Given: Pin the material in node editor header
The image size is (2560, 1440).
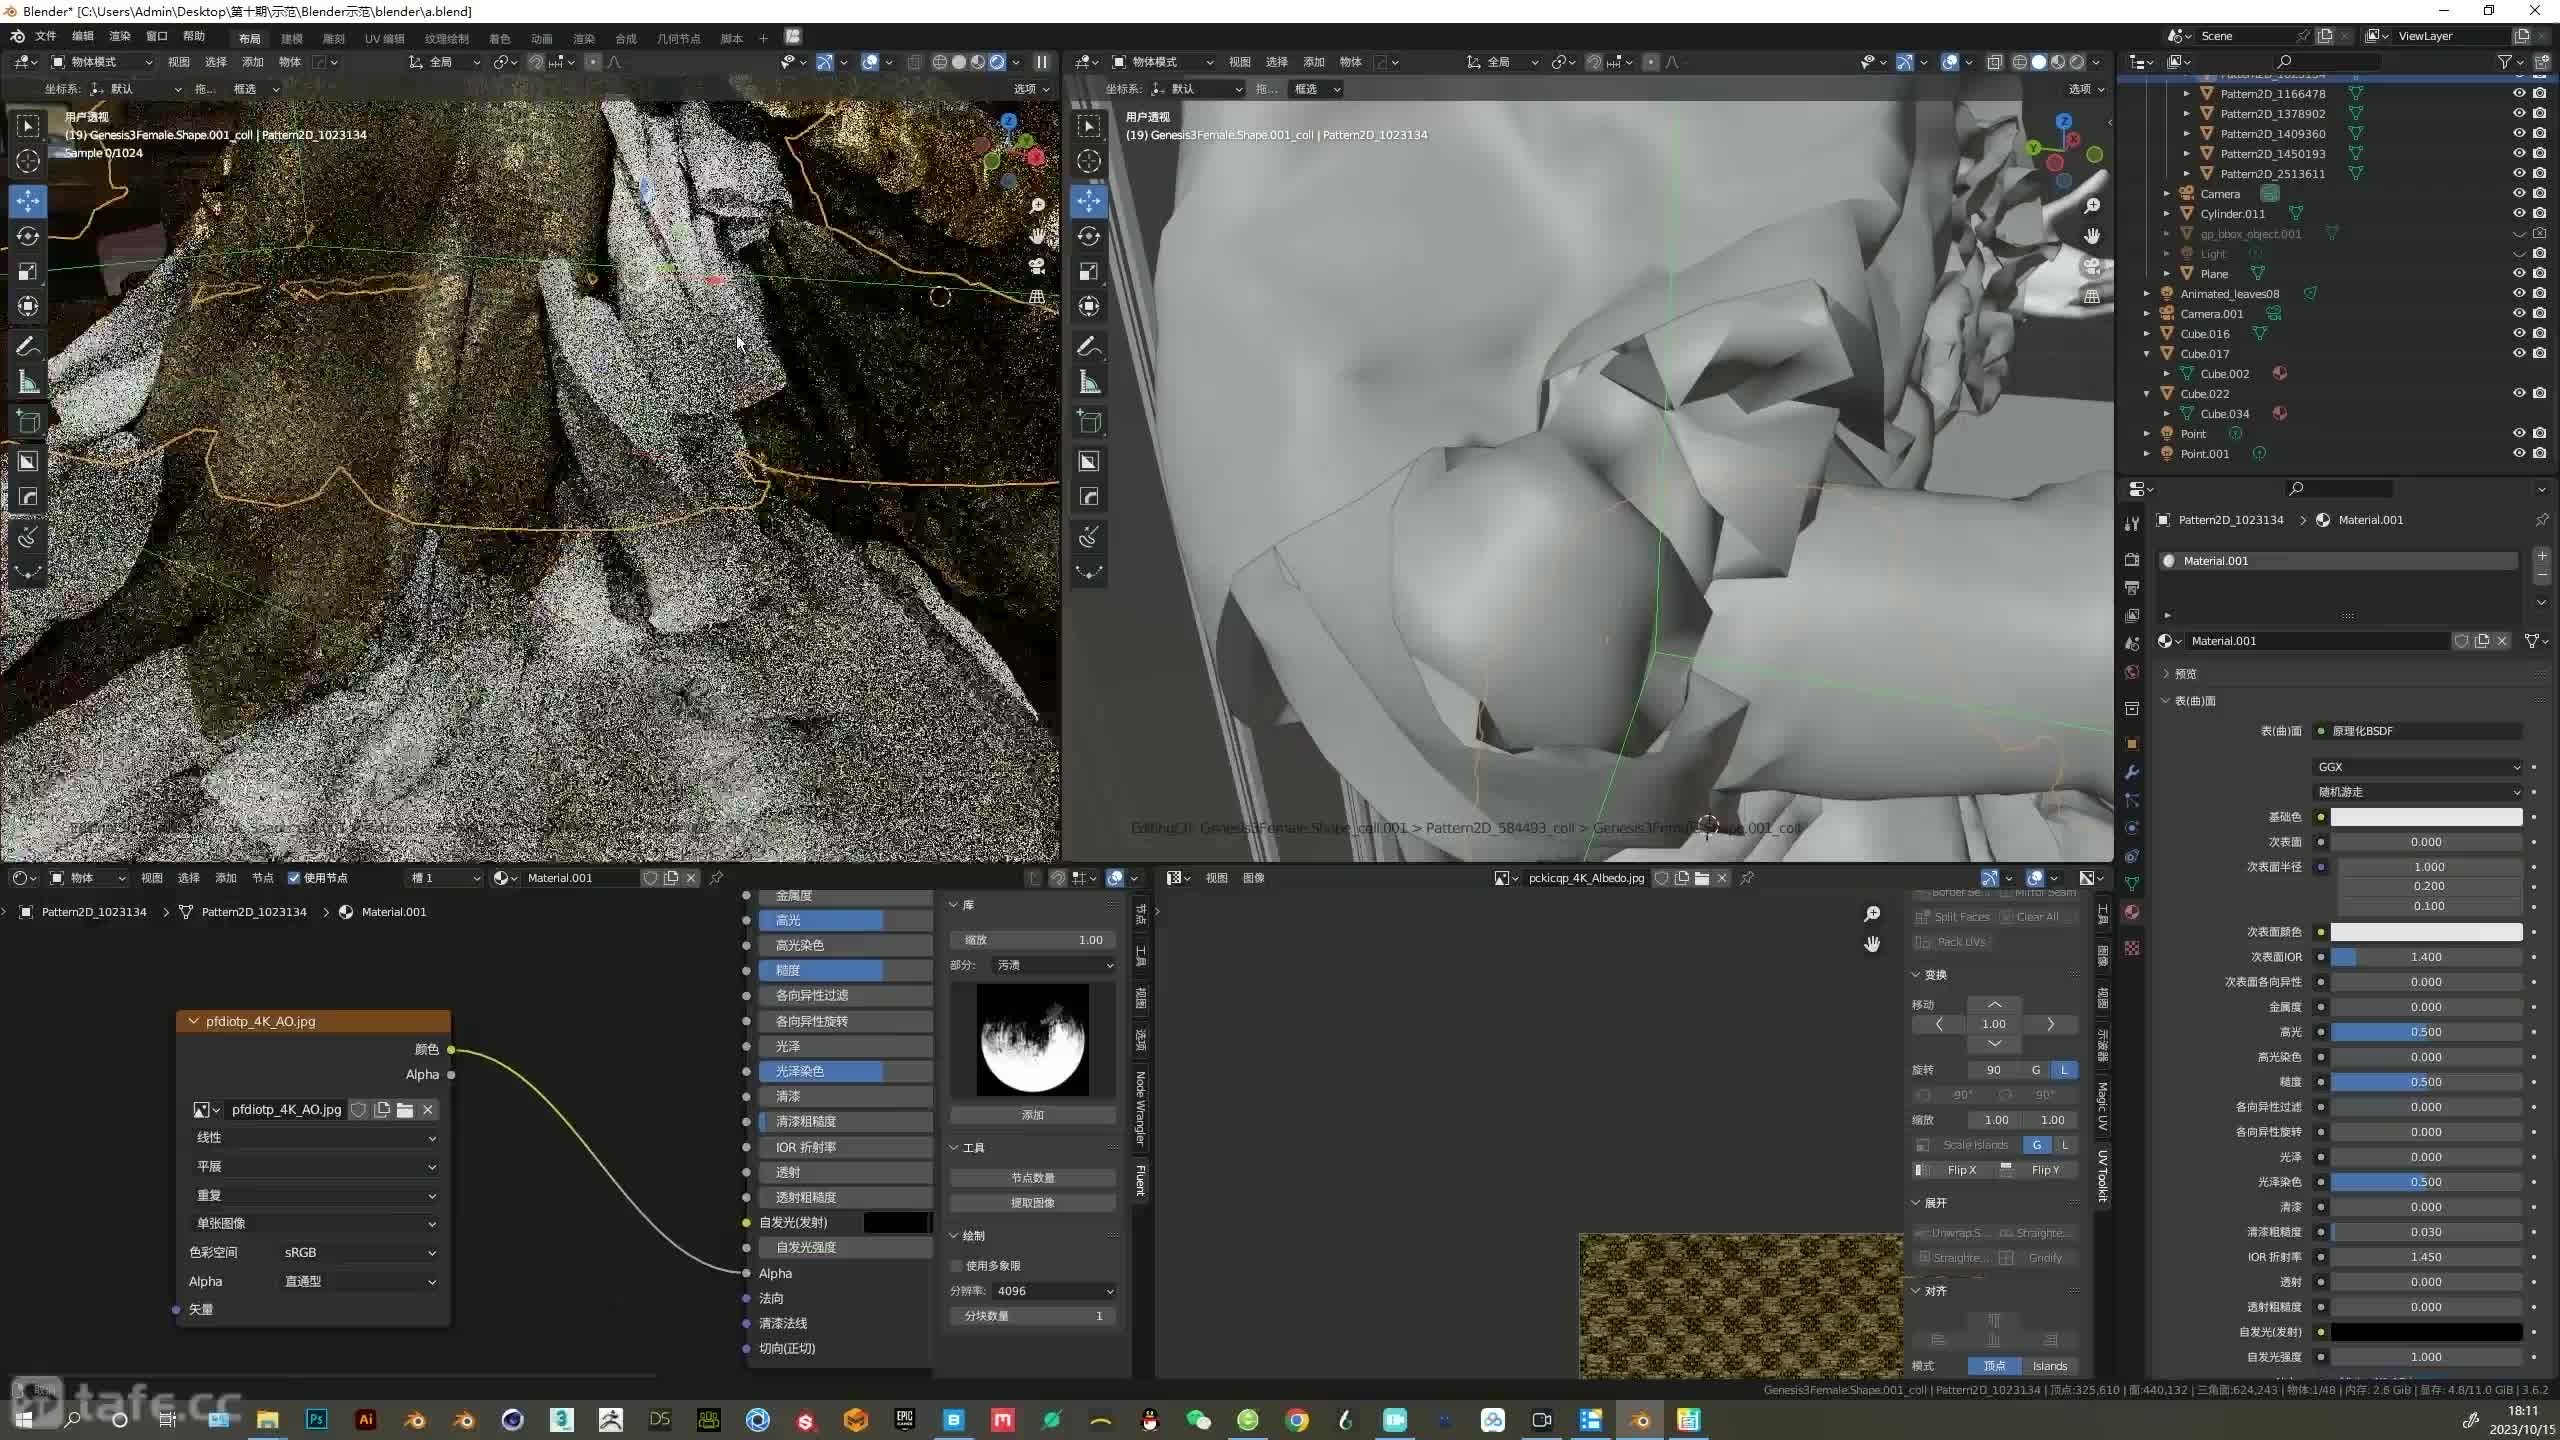Looking at the screenshot, I should click(x=716, y=878).
